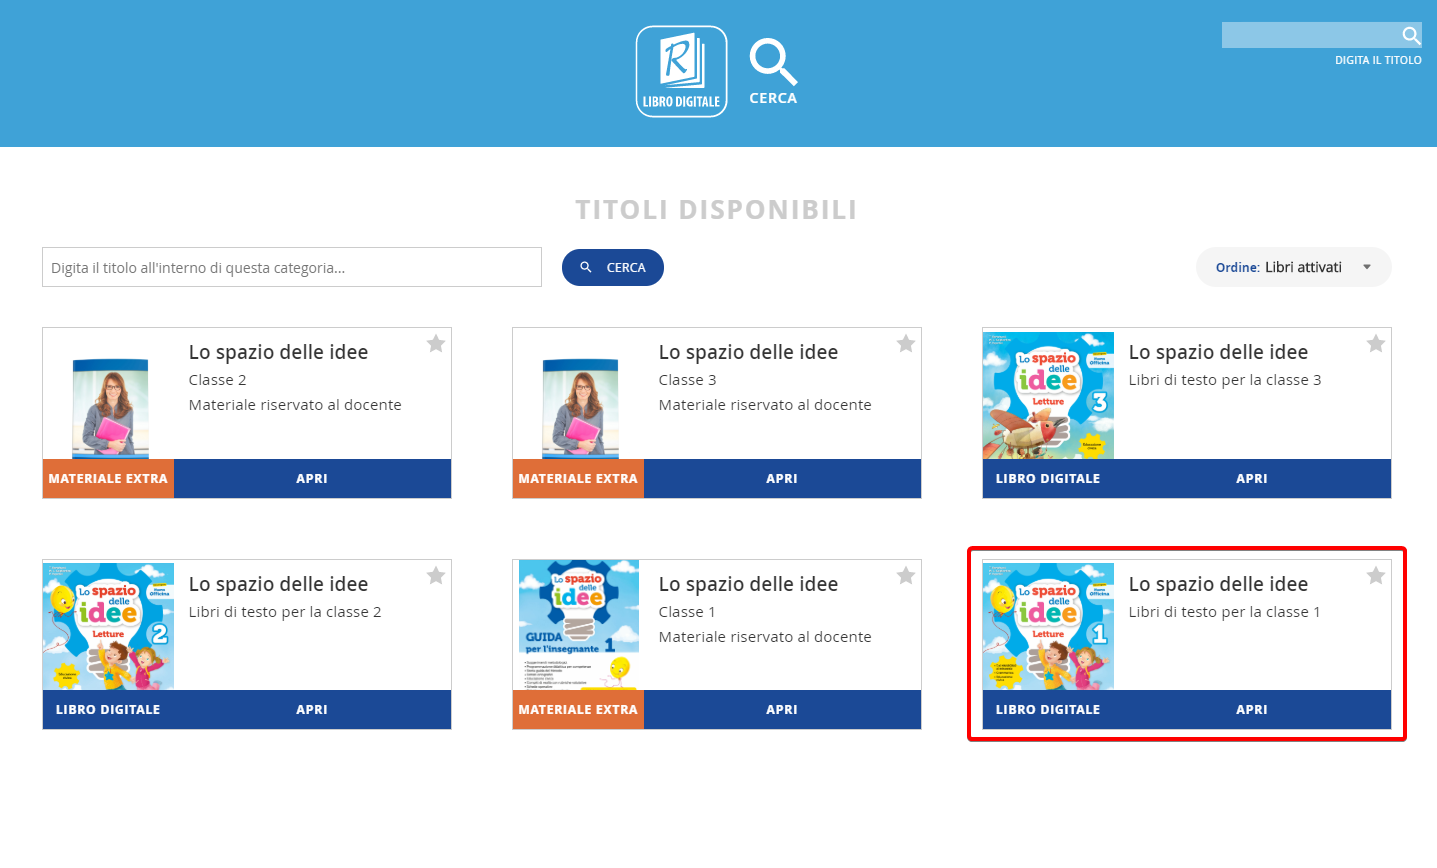Open the Classe 2 teacher material via Apri
The width and height of the screenshot is (1437, 868).
tap(312, 479)
